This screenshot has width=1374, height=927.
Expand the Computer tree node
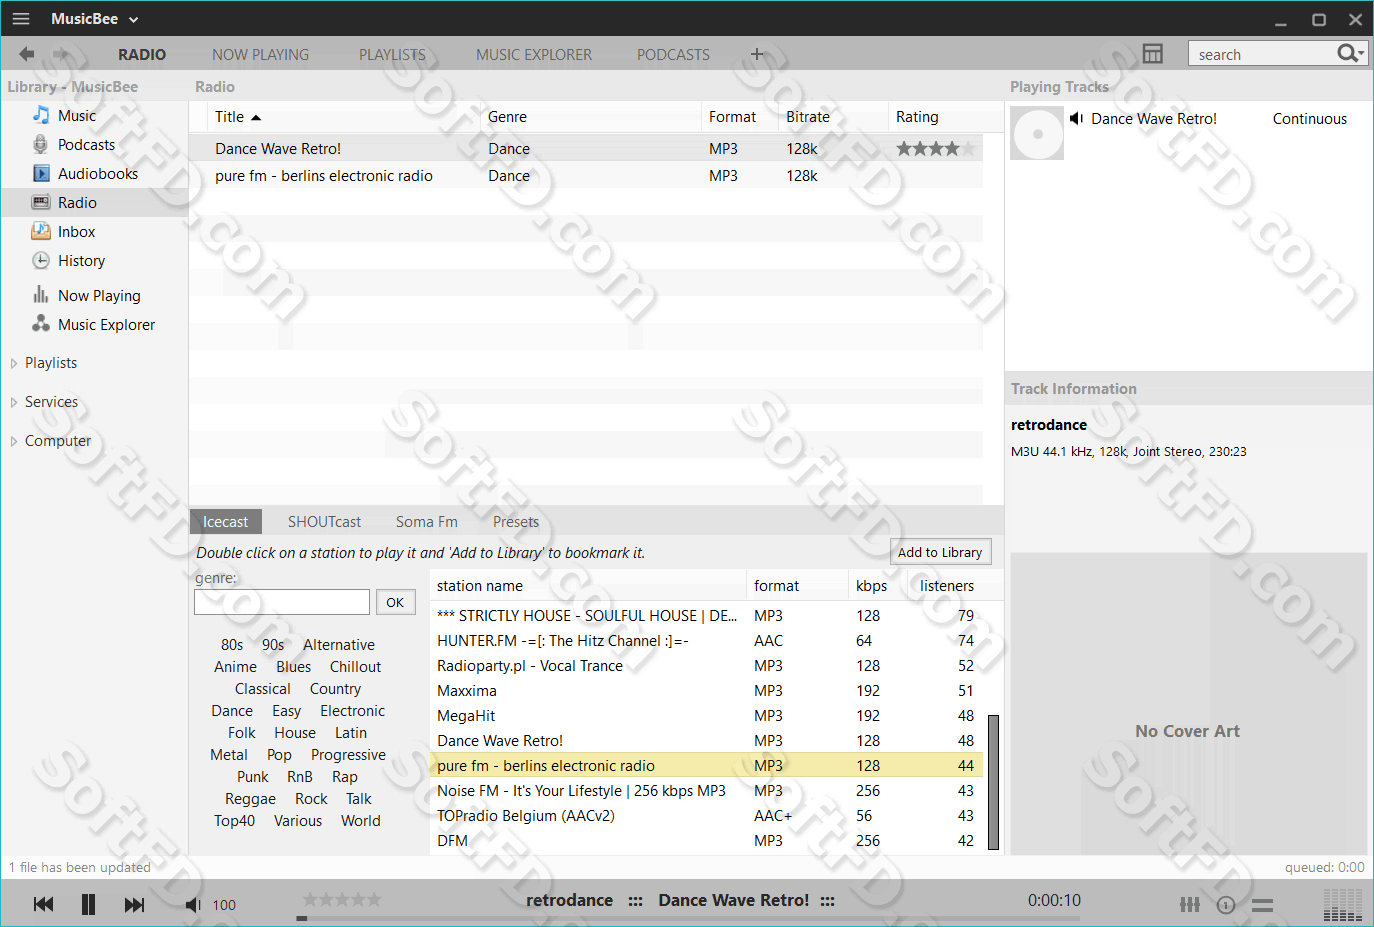point(14,442)
